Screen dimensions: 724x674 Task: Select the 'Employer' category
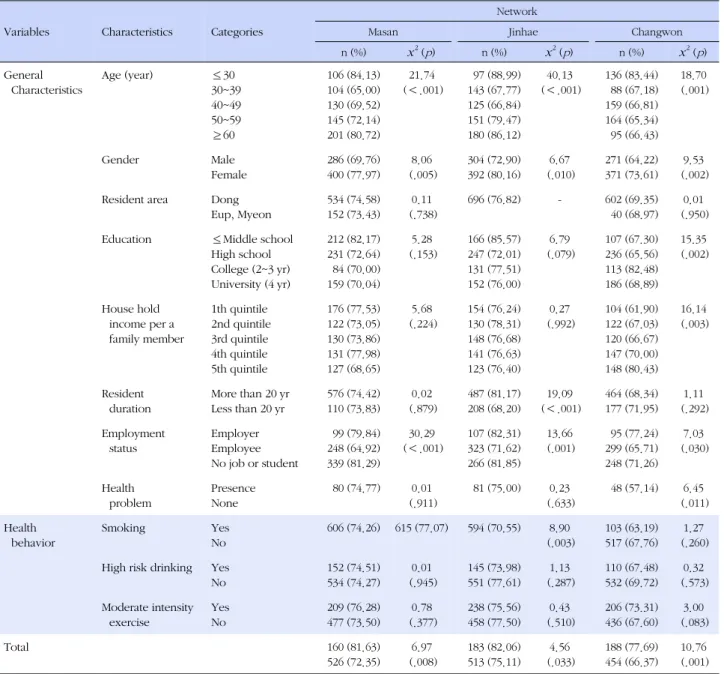235,434
